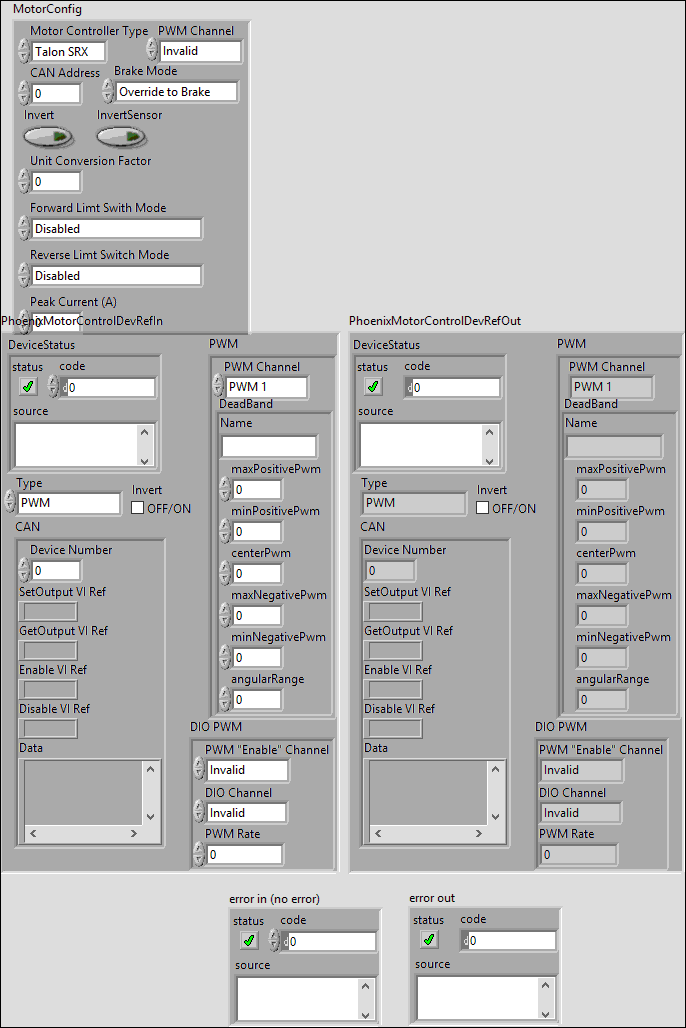Click the angularRange stepper arrows in DevRefIn

225,699
